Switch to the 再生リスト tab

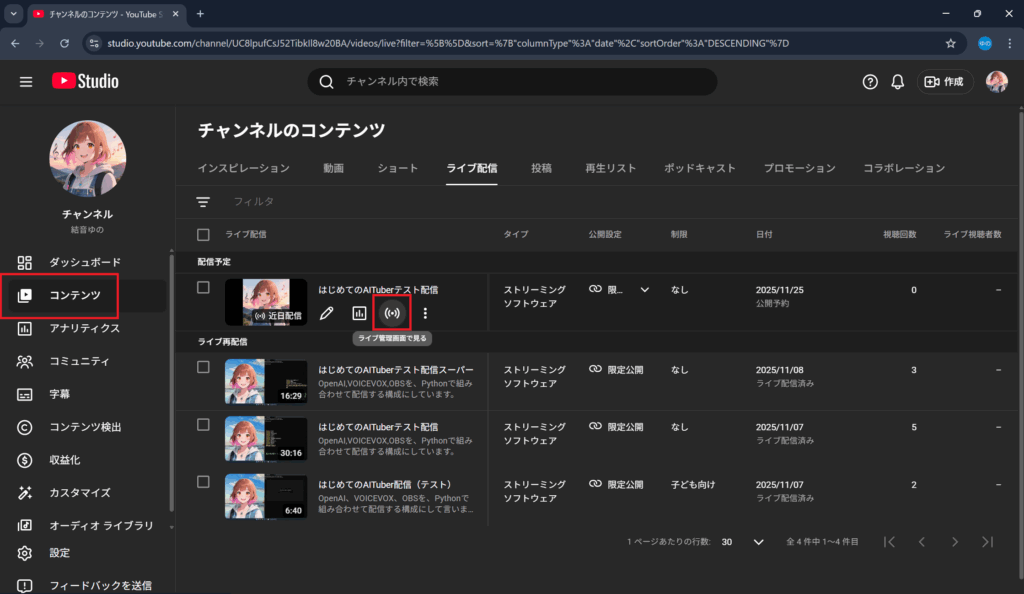(x=610, y=168)
